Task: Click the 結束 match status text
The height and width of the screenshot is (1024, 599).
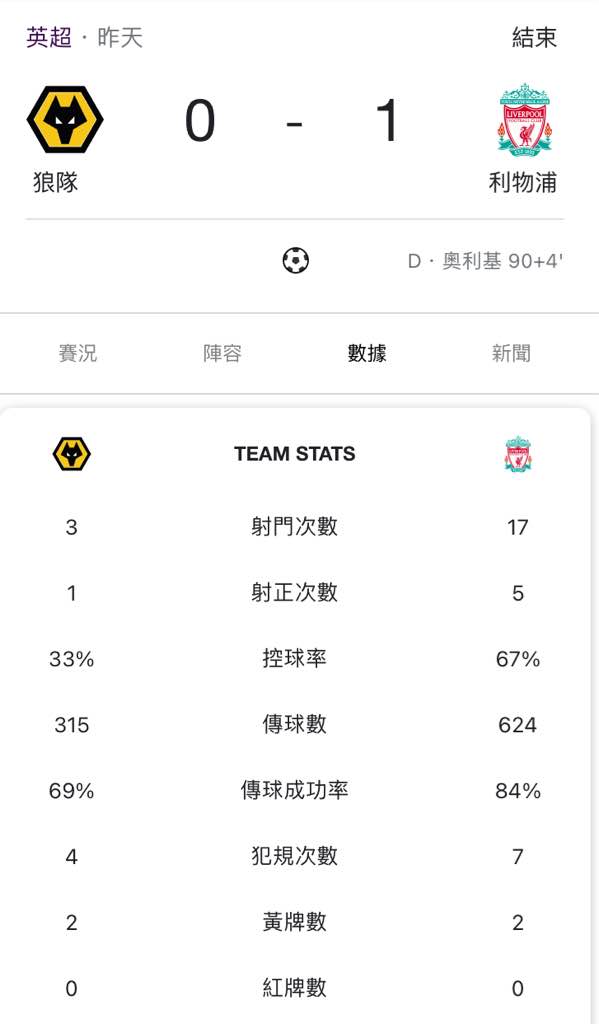Action: pos(534,37)
